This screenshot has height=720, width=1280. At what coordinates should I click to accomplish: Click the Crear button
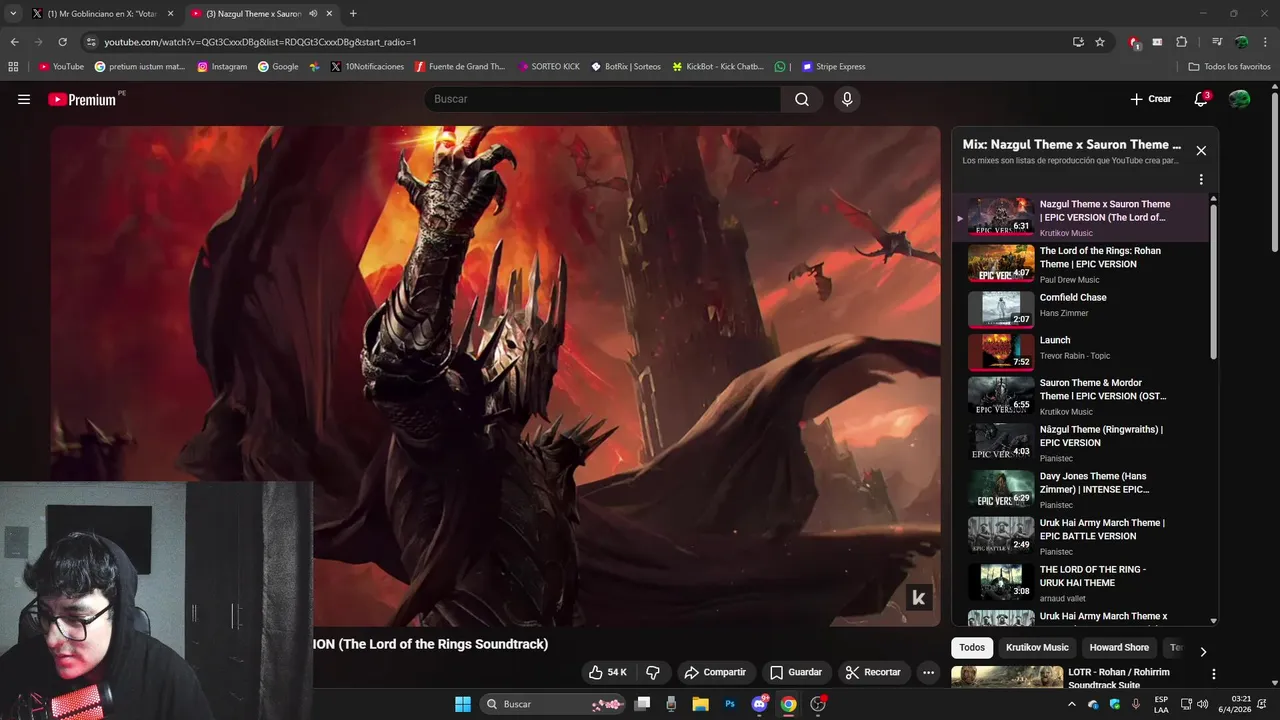[1150, 99]
